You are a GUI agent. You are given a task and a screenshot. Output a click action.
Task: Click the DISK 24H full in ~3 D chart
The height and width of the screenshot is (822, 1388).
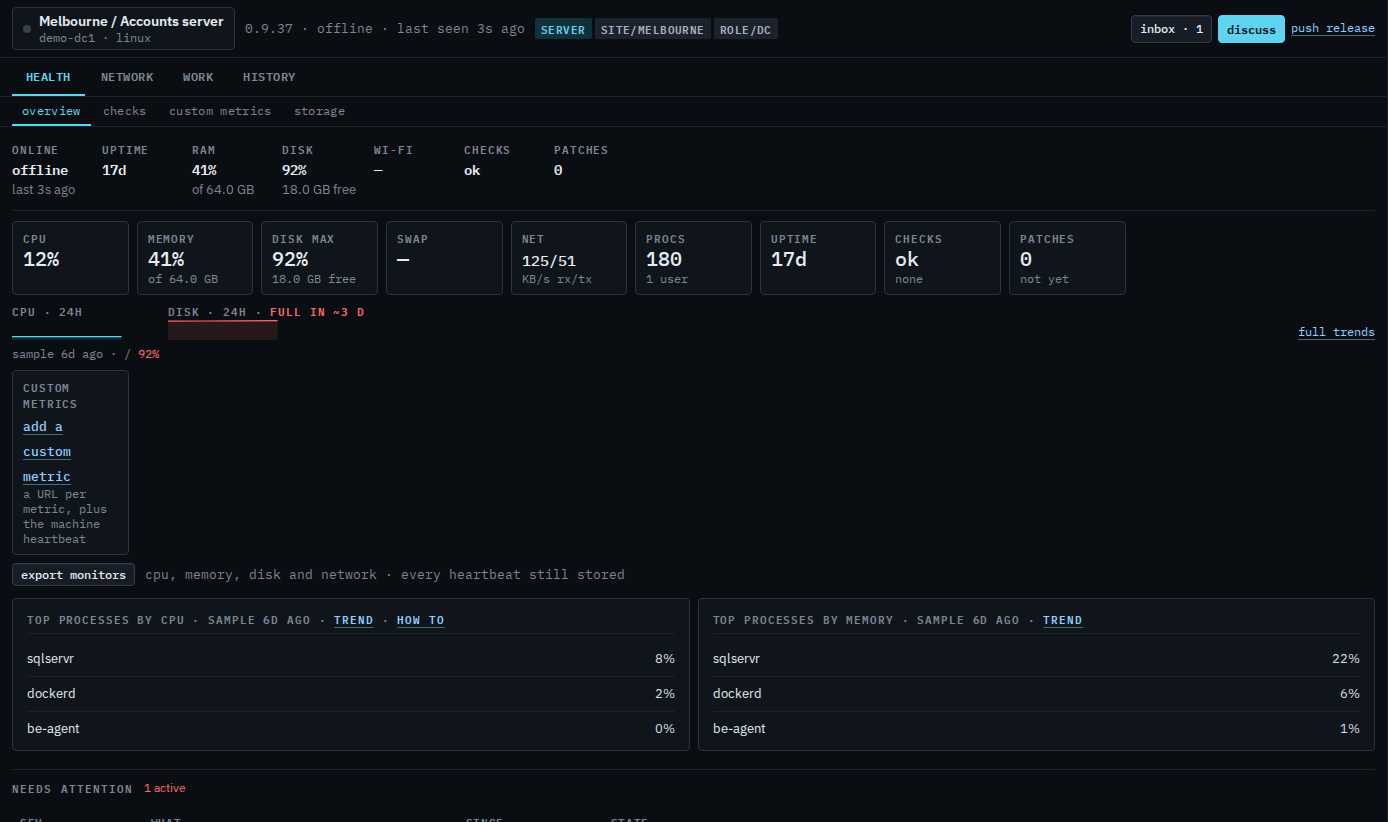click(223, 331)
